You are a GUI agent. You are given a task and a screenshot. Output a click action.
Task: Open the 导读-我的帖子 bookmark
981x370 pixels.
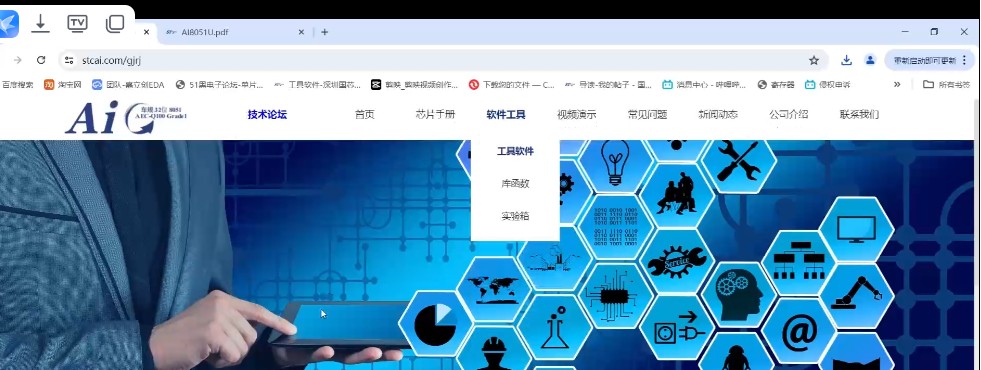coord(608,85)
